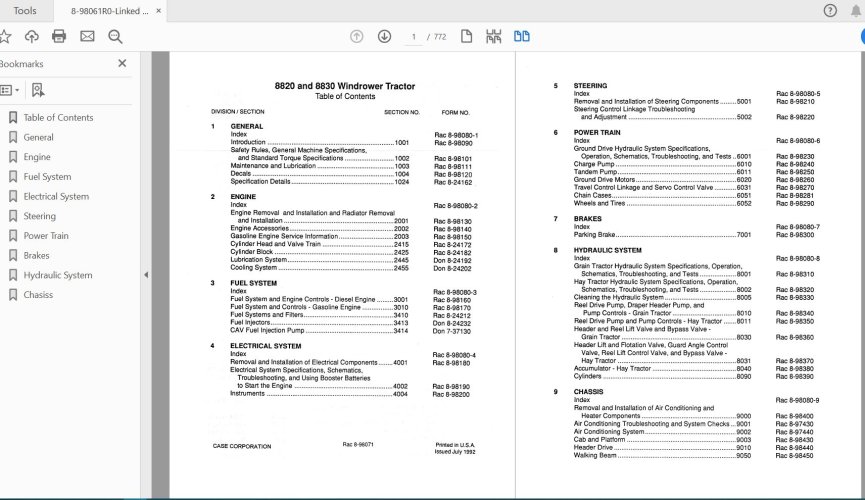865x500 pixels.
Task: Switch to the 8-98061R0-Linked document tab
Action: pos(109,11)
